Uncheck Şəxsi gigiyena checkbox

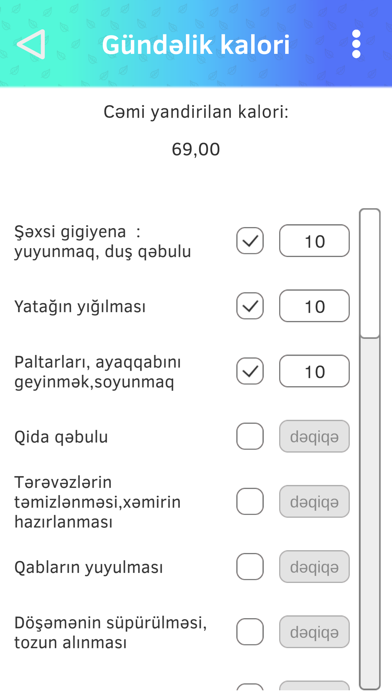click(x=250, y=241)
